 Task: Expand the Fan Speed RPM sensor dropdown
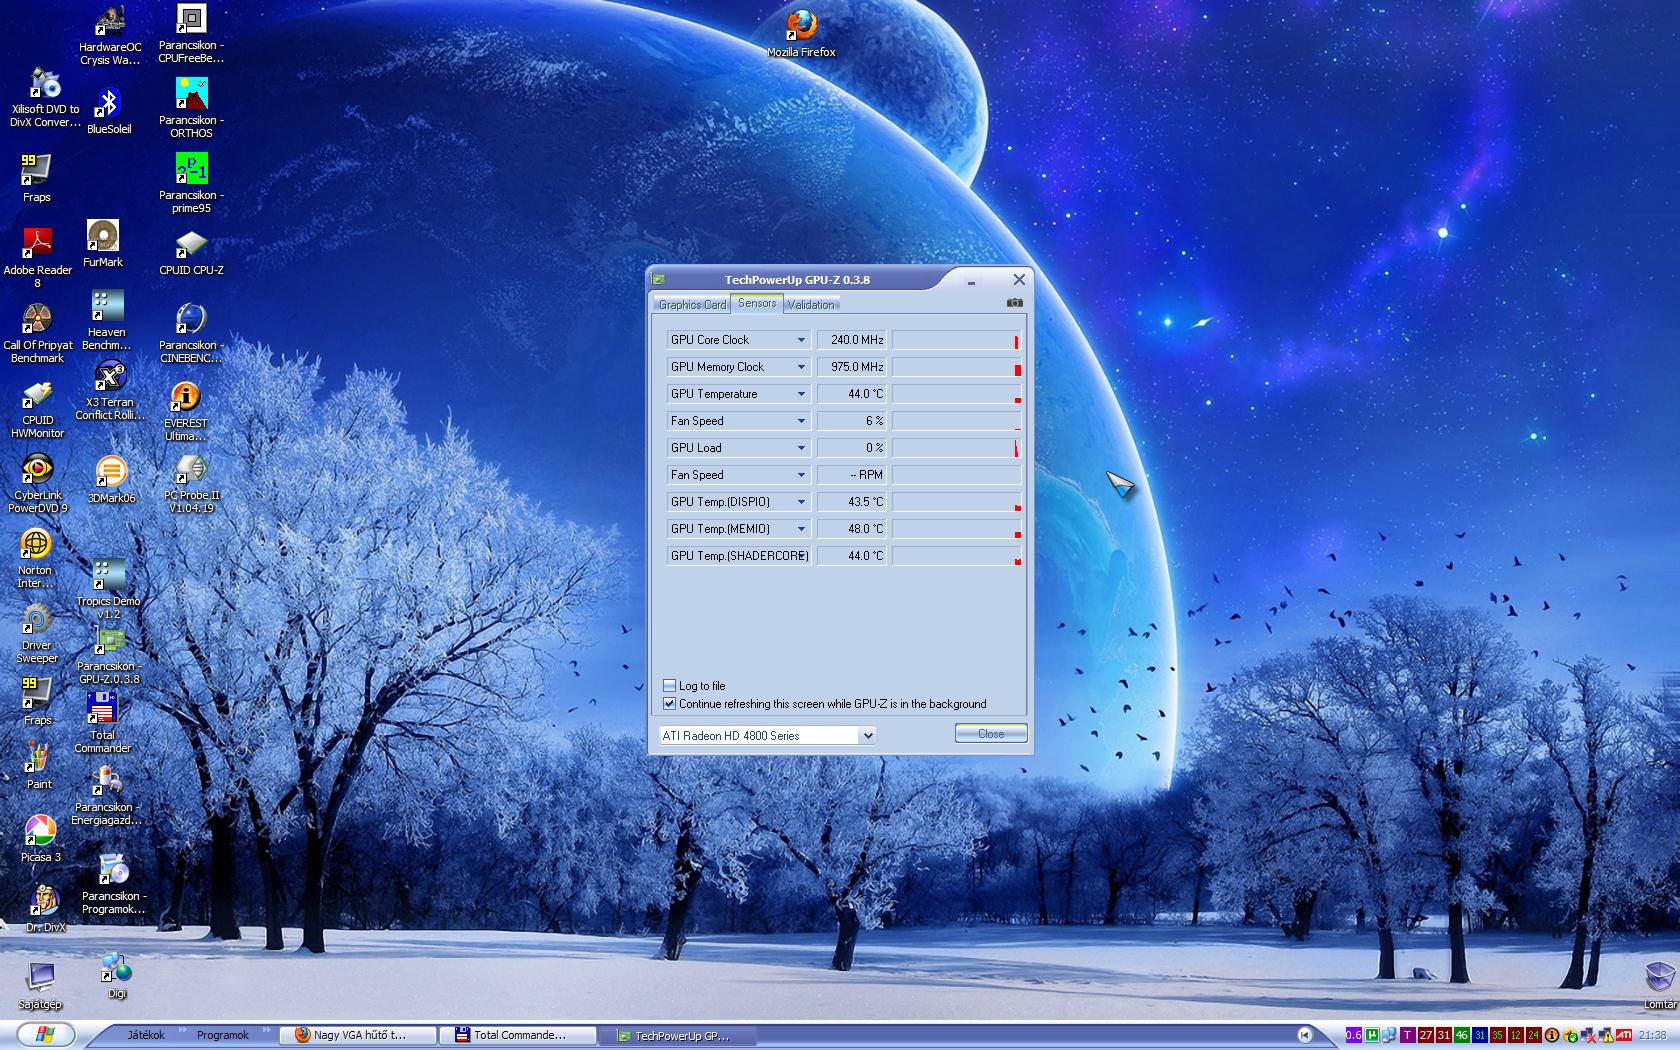(801, 475)
